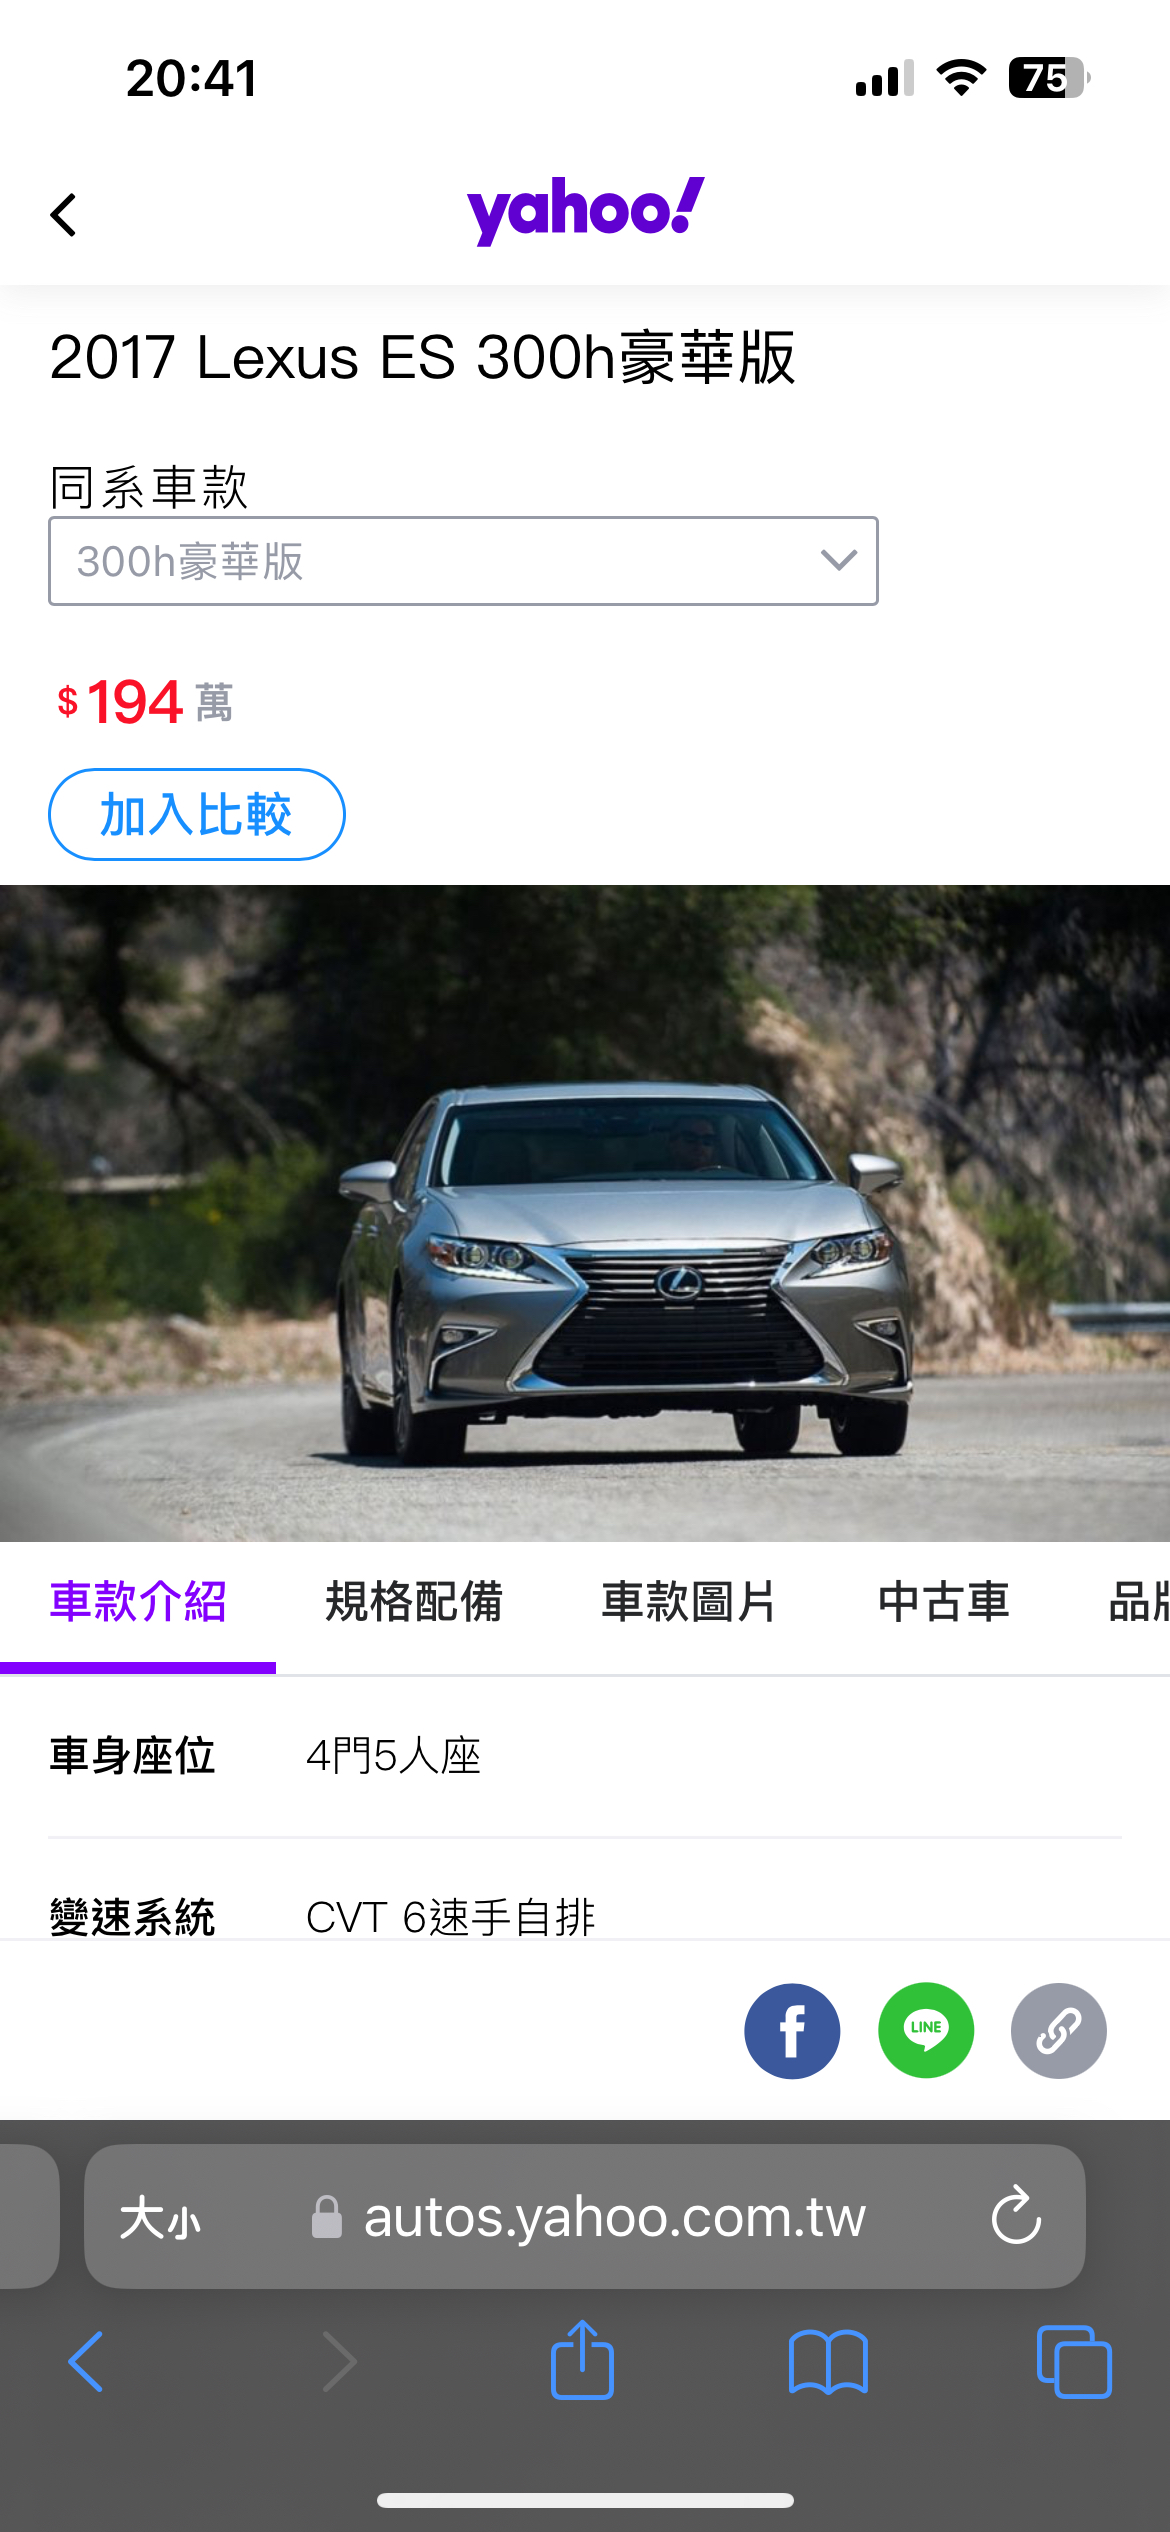Screen dimensions: 1170x2532
Task: Open the Safari share sheet icon
Action: click(582, 2360)
